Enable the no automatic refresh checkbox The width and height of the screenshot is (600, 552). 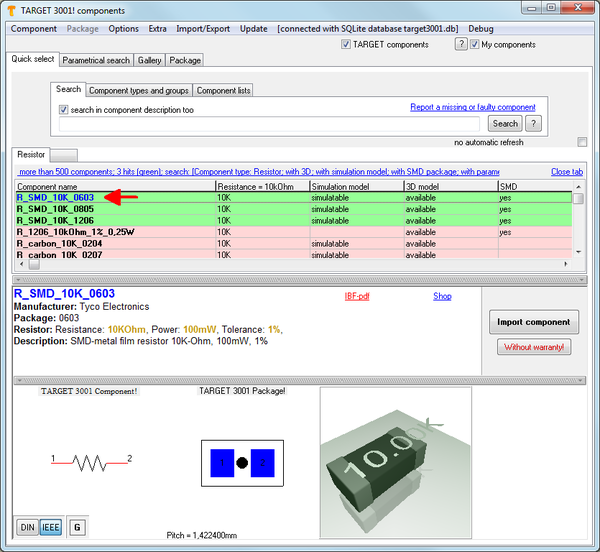click(582, 142)
